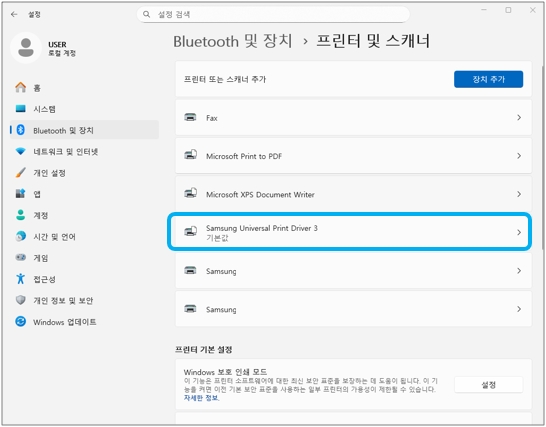Viewport: 546px width, 427px height.
Task: Expand the Fax chevron
Action: pyautogui.click(x=519, y=118)
